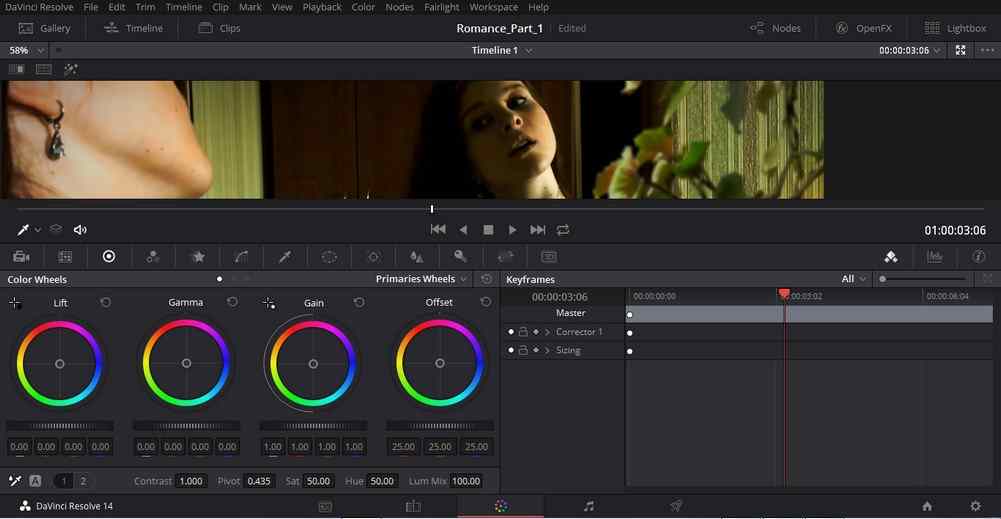
Task: Open the Curves palette icon
Action: click(x=241, y=257)
